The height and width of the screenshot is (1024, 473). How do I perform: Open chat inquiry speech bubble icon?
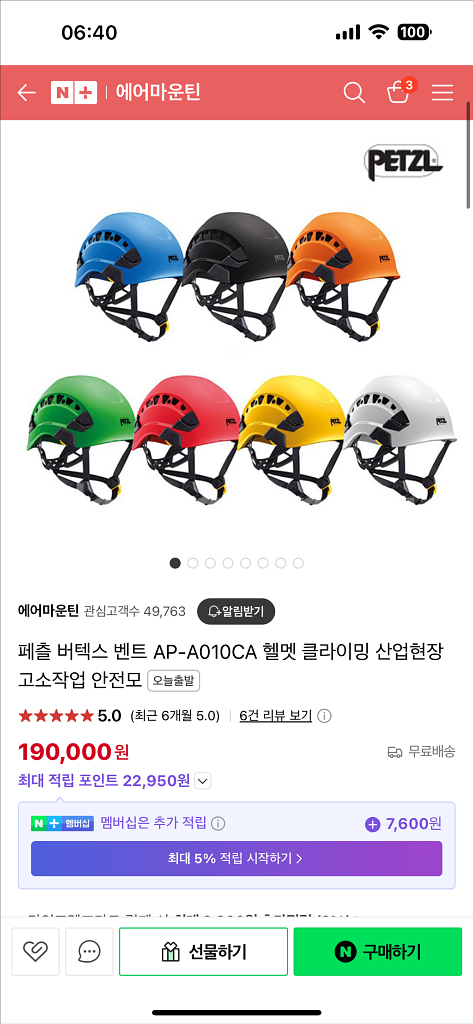pos(89,952)
